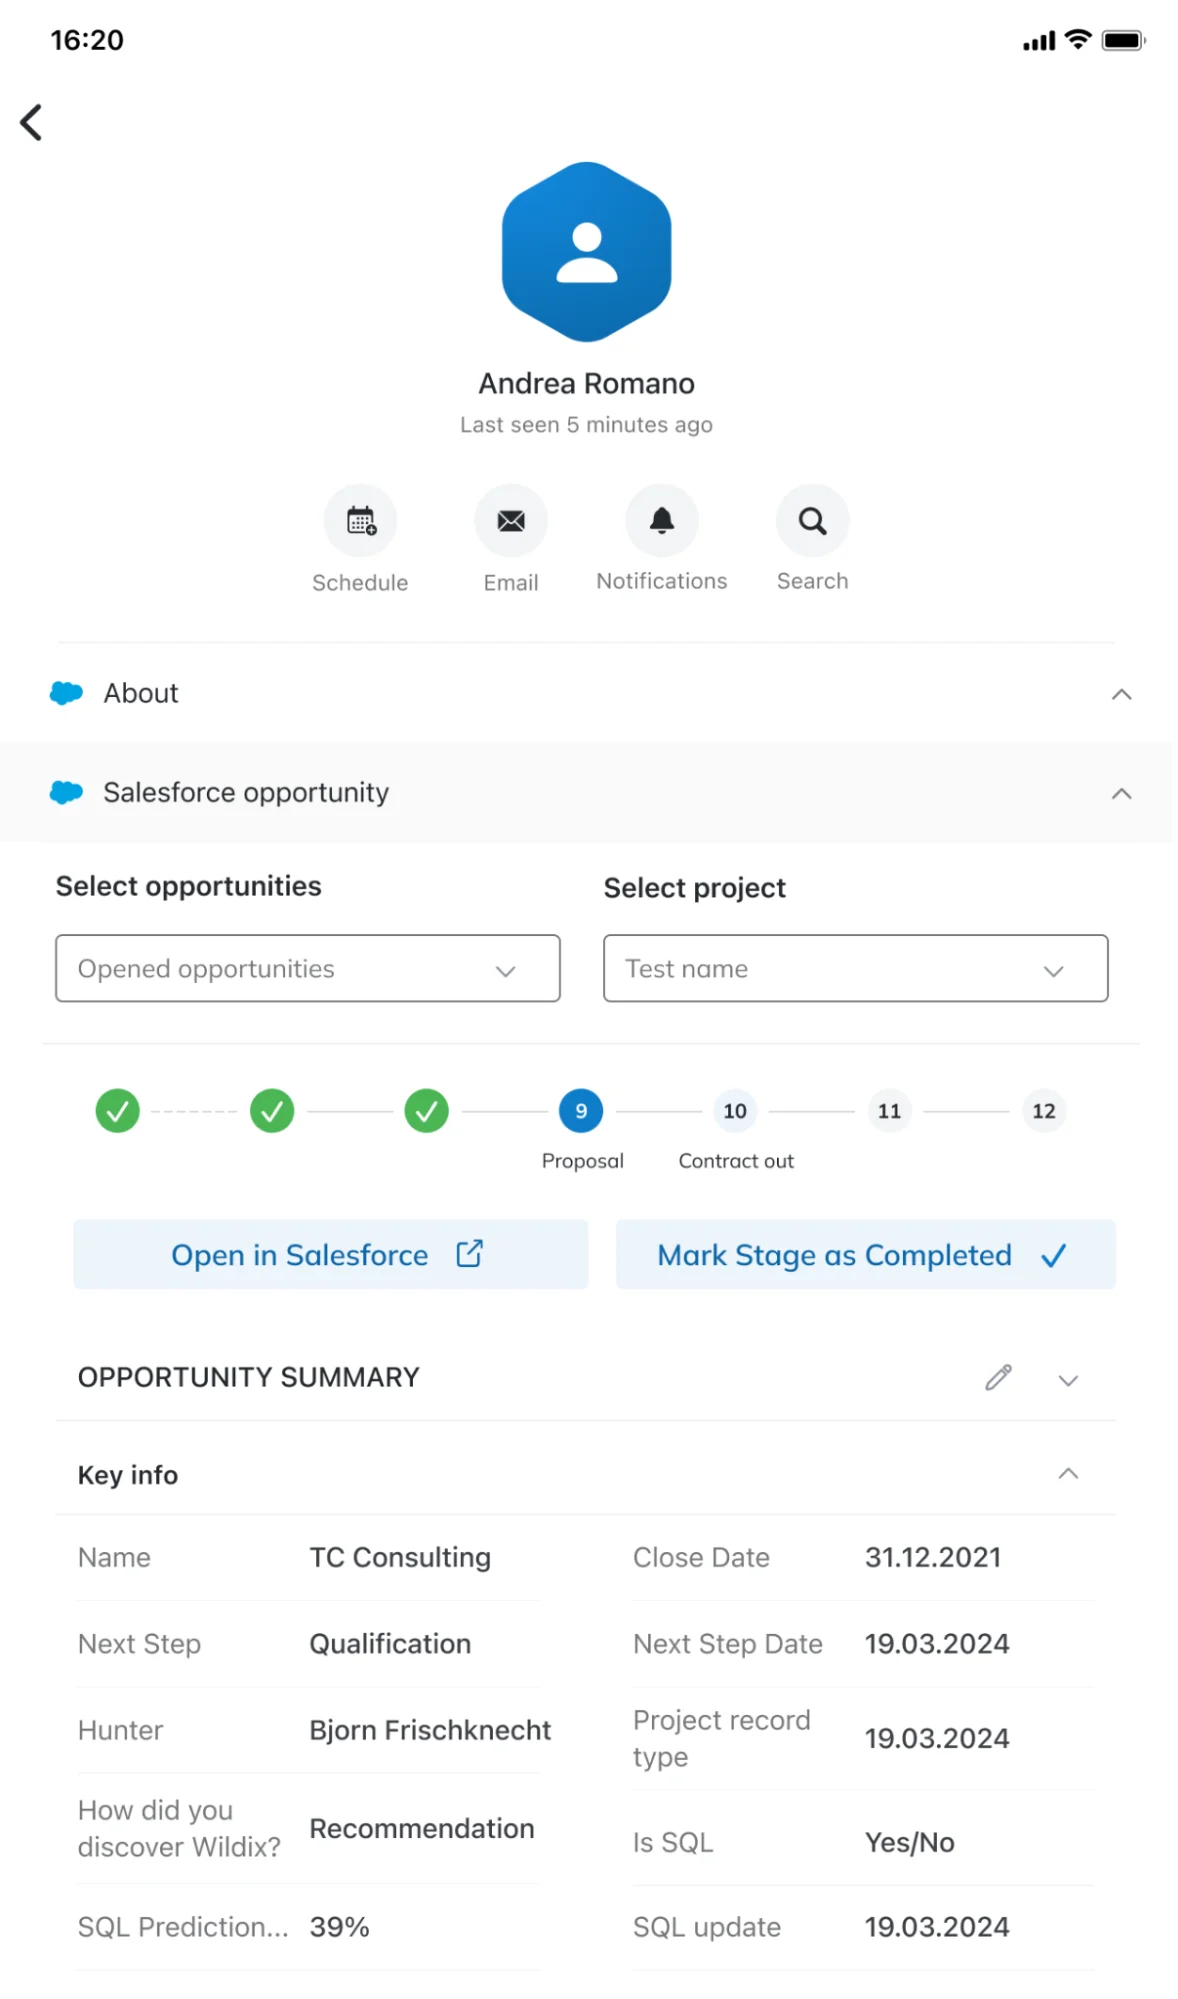Select stage 10 Contract out marker
Viewport: 1178px width, 1999px height.
pyautogui.click(x=735, y=1111)
